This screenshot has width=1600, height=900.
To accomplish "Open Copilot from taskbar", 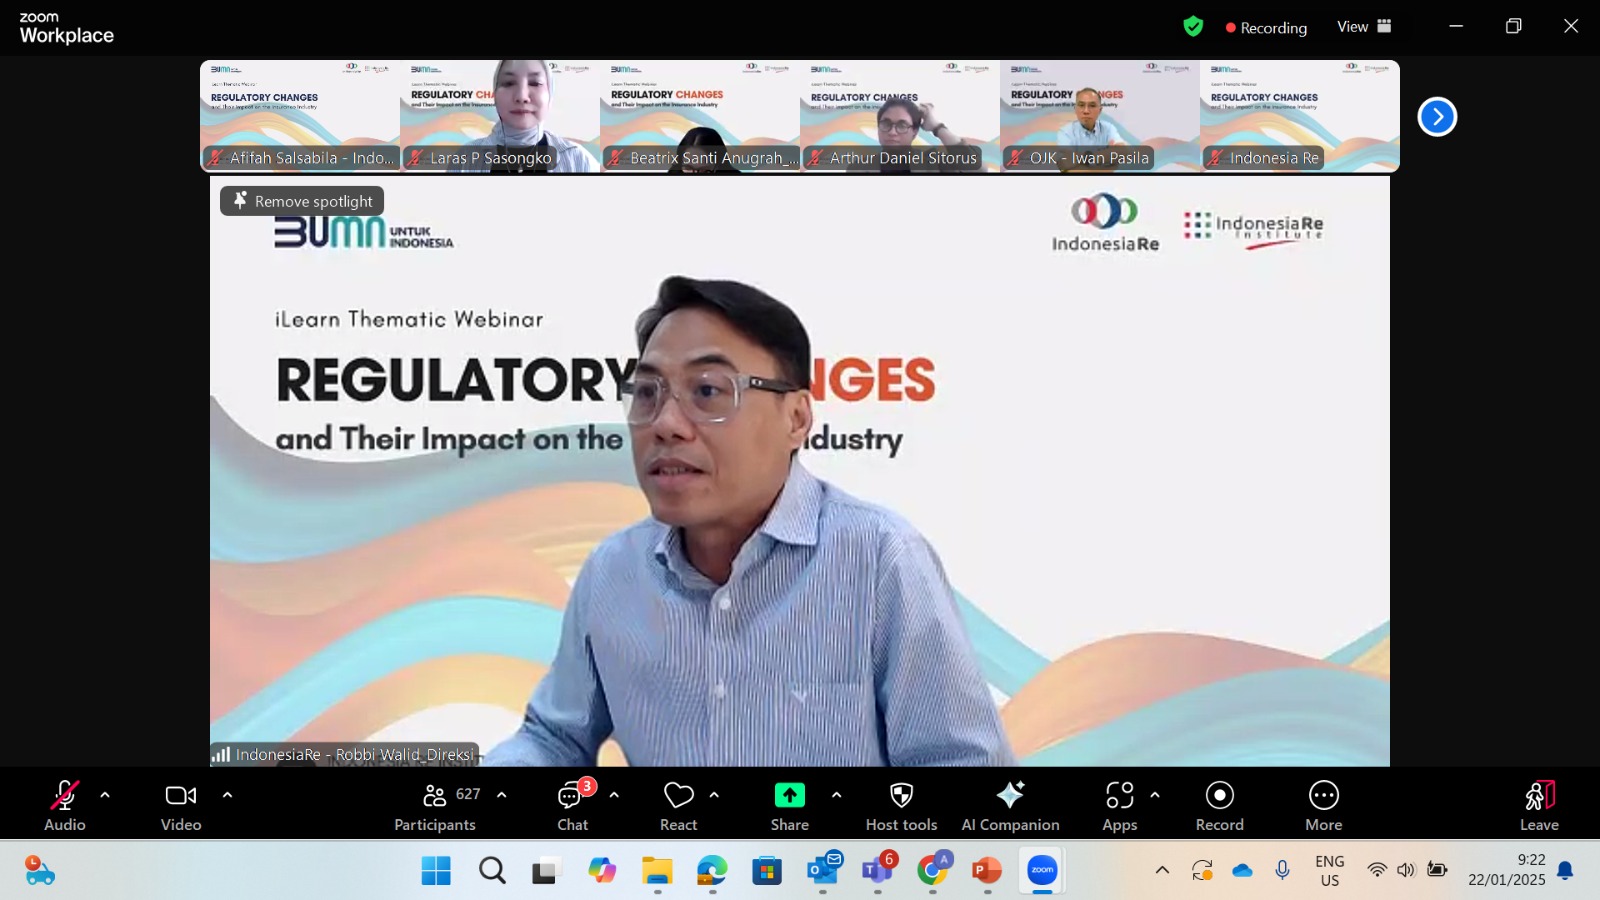I will [602, 871].
